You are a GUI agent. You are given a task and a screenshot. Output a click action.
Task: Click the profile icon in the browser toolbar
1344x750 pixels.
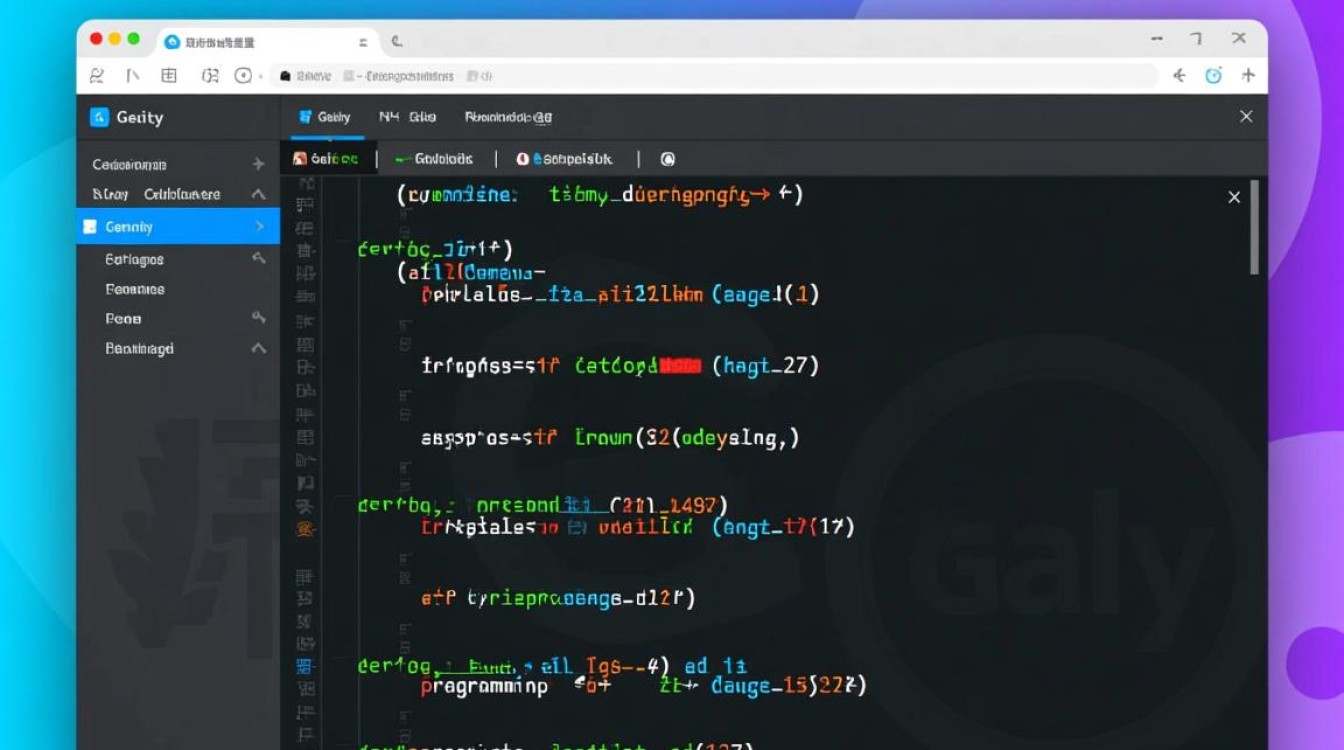pos(96,76)
